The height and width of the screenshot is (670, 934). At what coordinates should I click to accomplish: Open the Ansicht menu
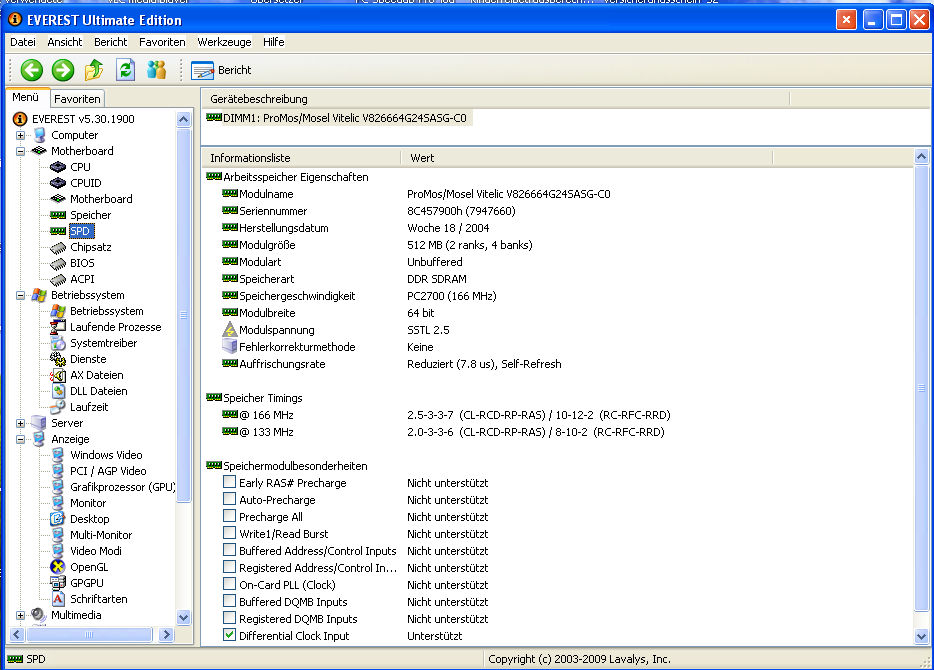(64, 42)
